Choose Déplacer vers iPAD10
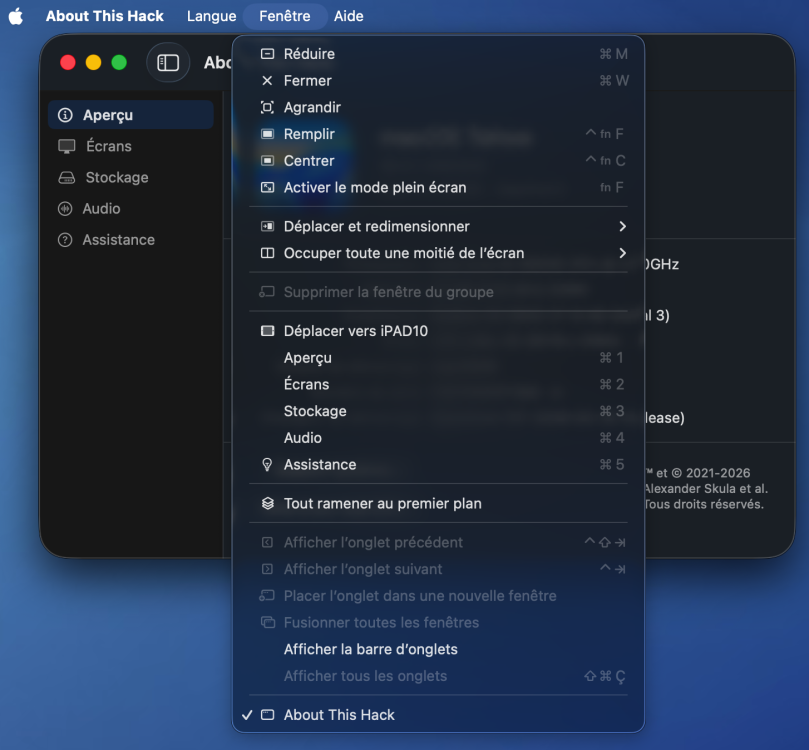Viewport: 809px width, 750px height. (438, 331)
